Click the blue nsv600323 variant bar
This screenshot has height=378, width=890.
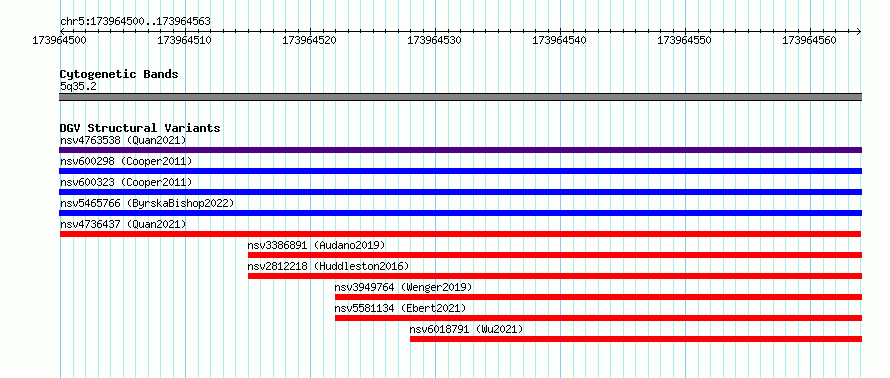(x=460, y=192)
